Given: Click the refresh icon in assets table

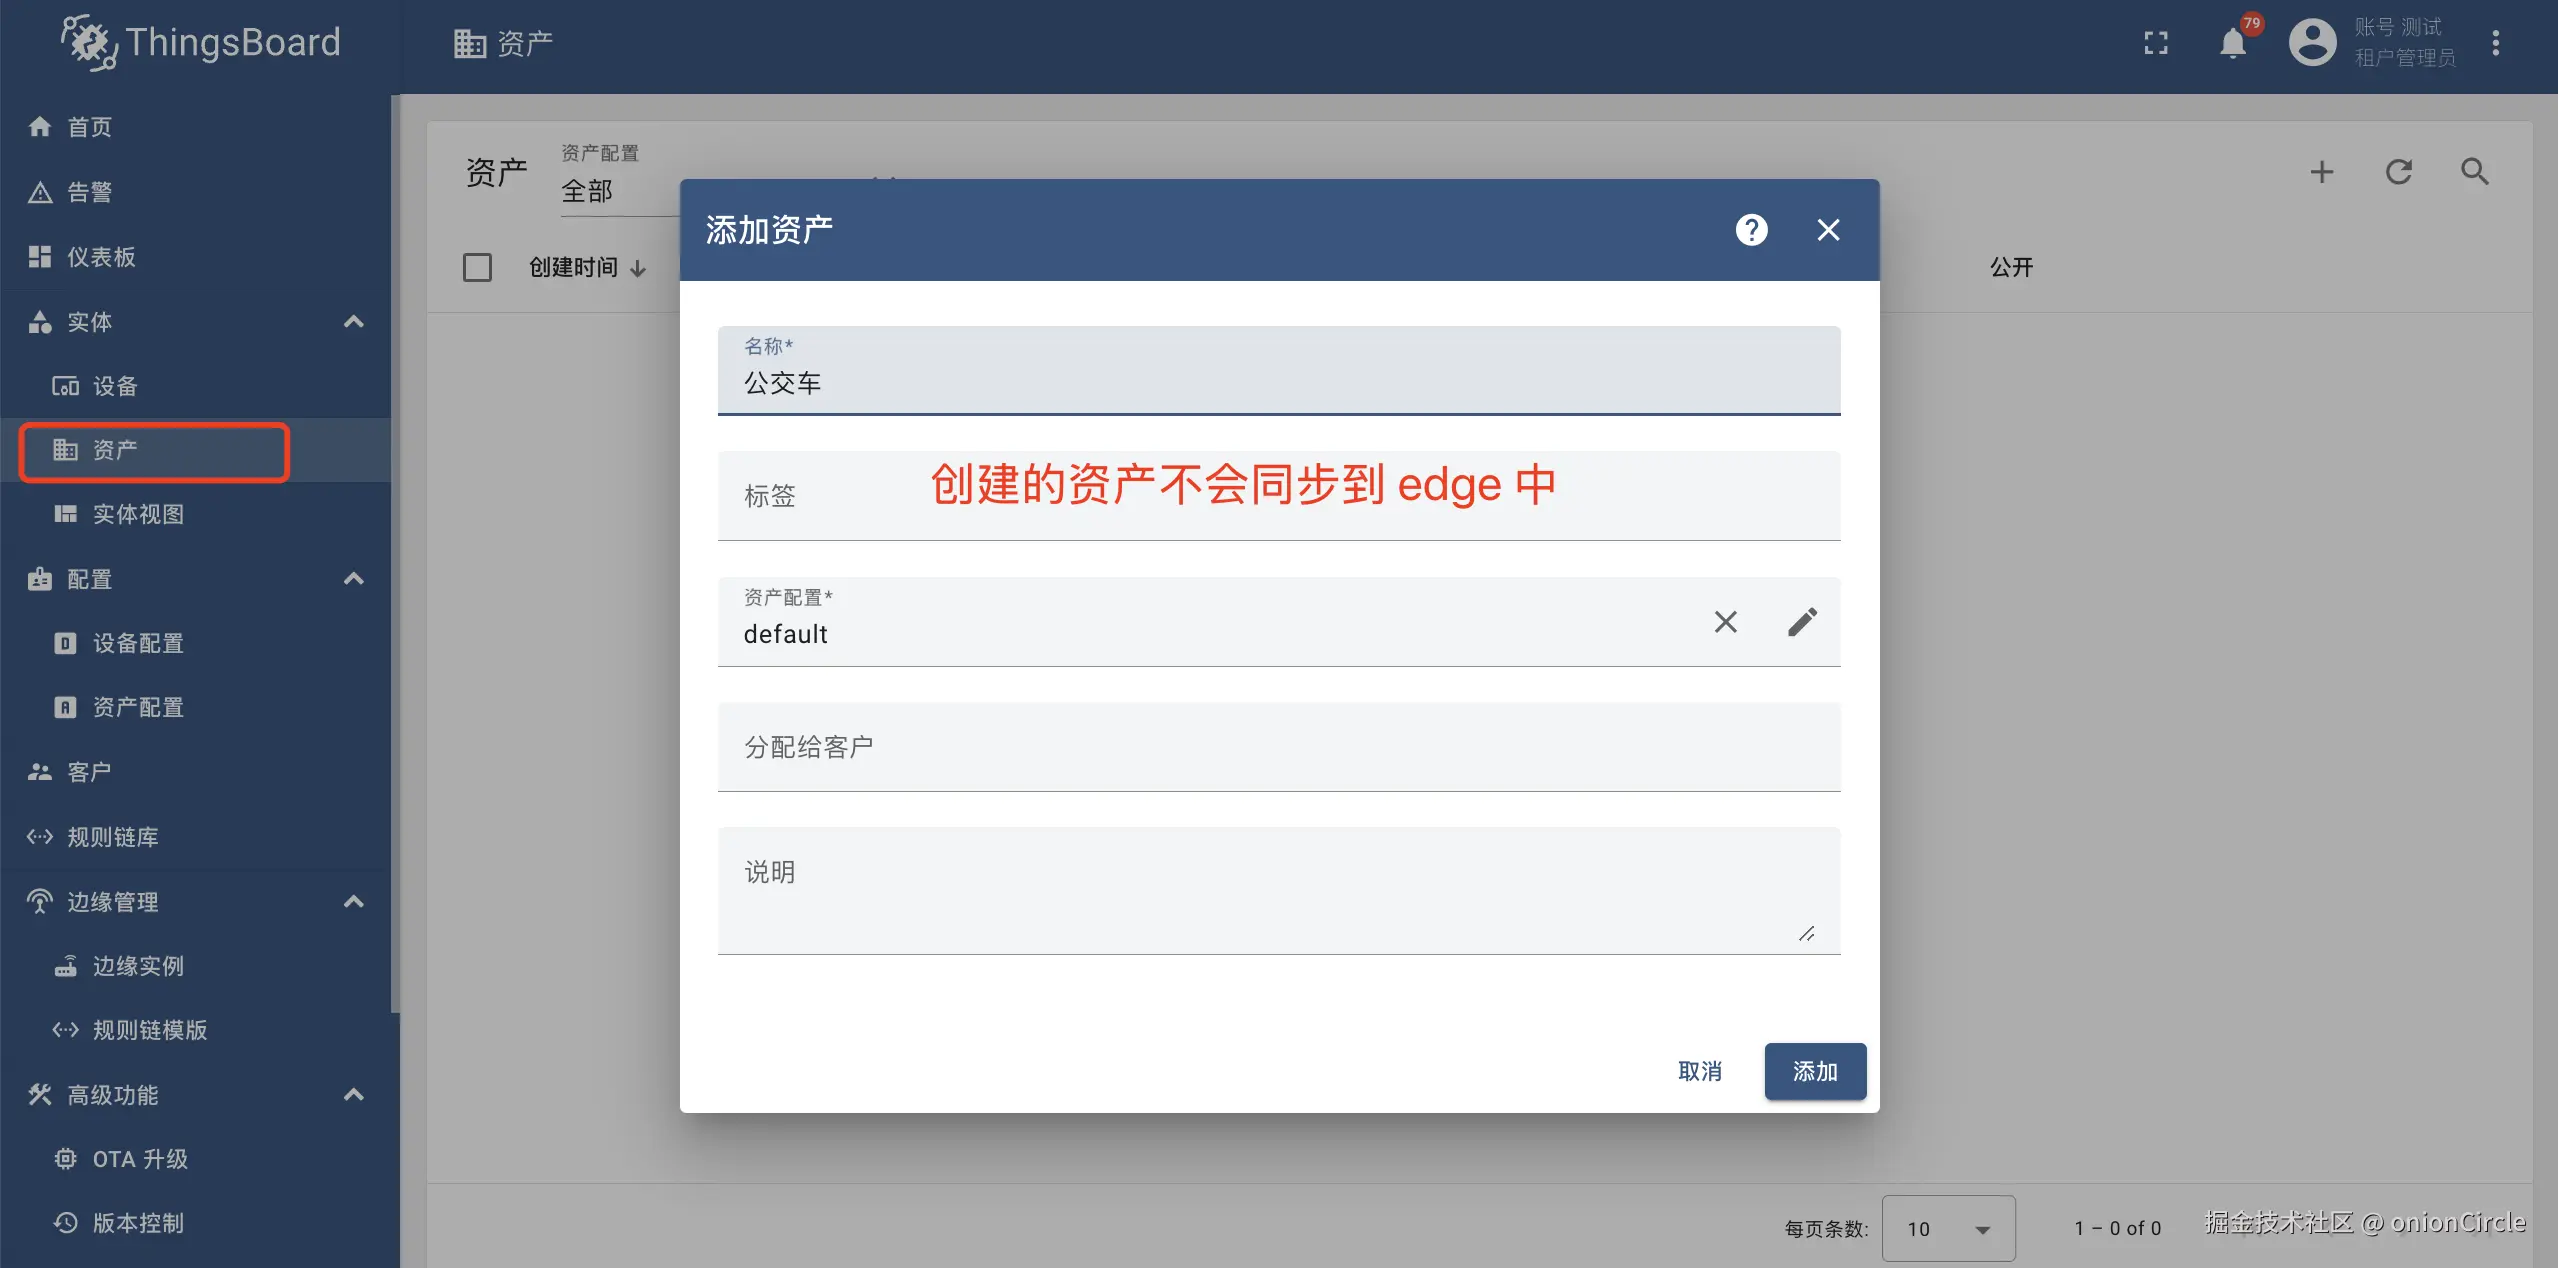Looking at the screenshot, I should point(2399,172).
